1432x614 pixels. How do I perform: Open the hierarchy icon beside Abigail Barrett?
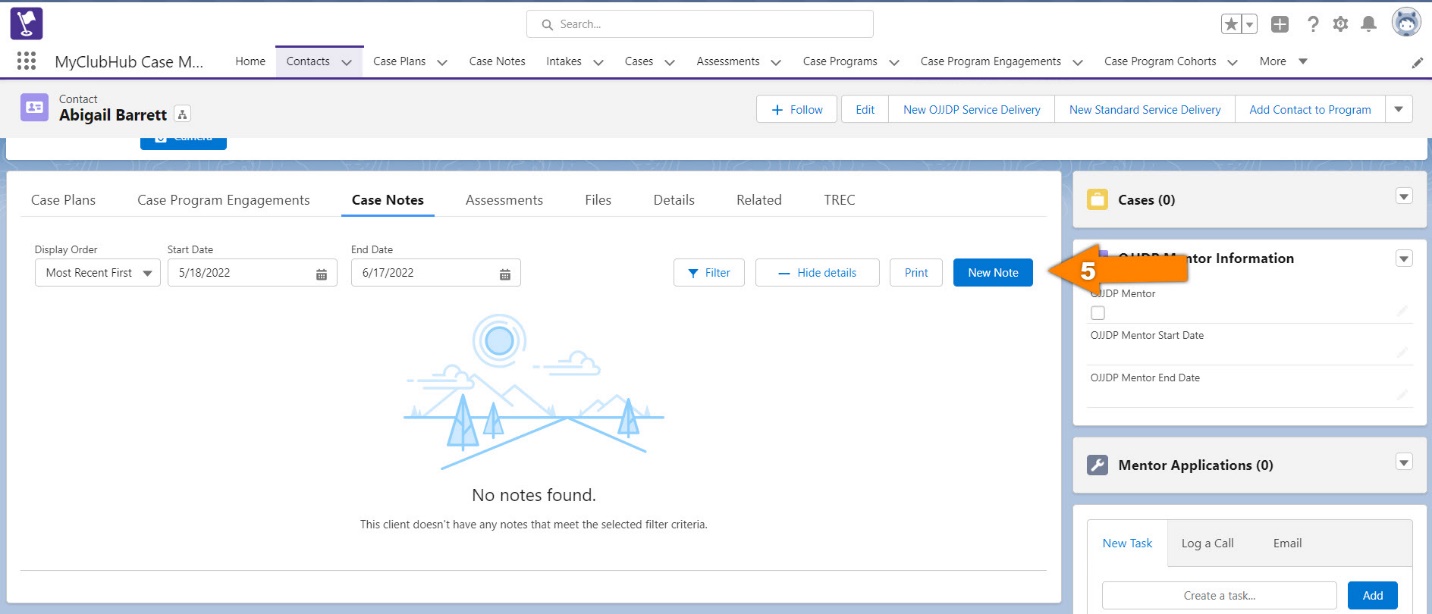pos(182,114)
